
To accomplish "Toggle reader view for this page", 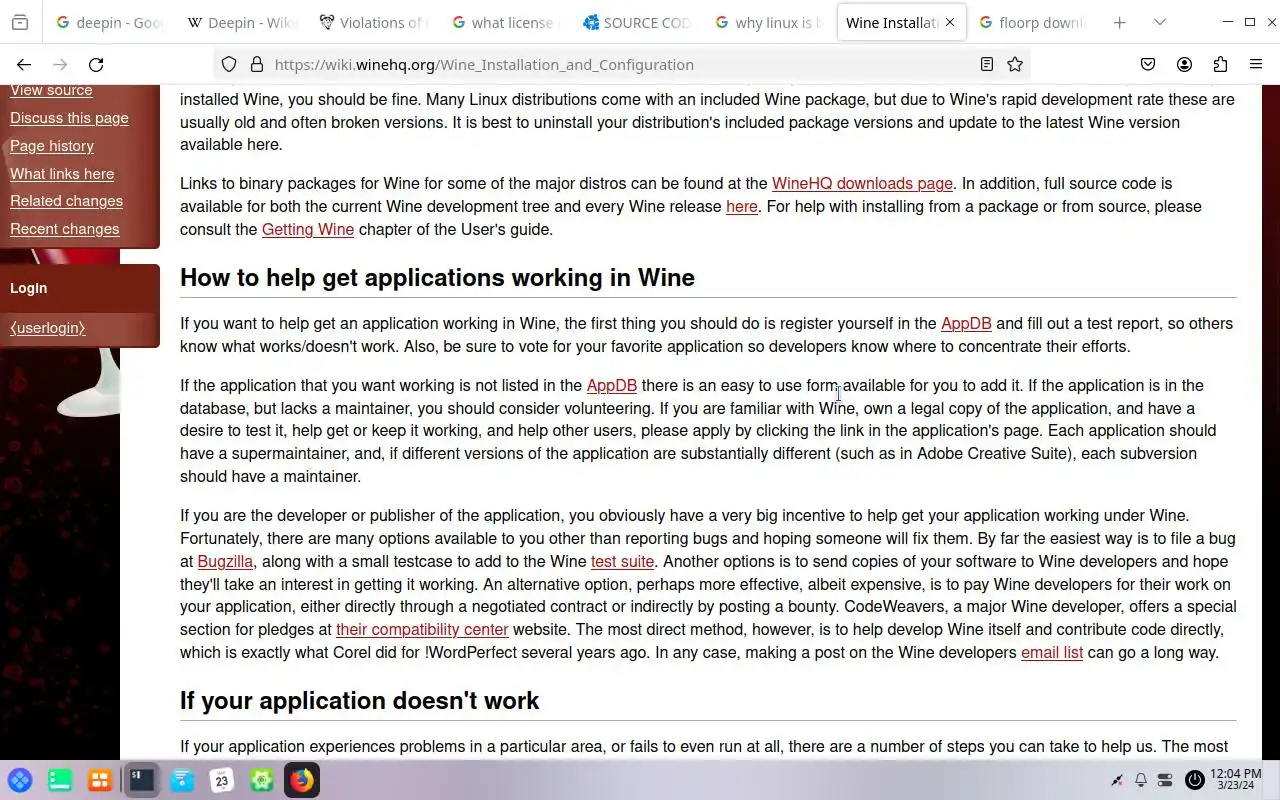I will (x=986, y=64).
